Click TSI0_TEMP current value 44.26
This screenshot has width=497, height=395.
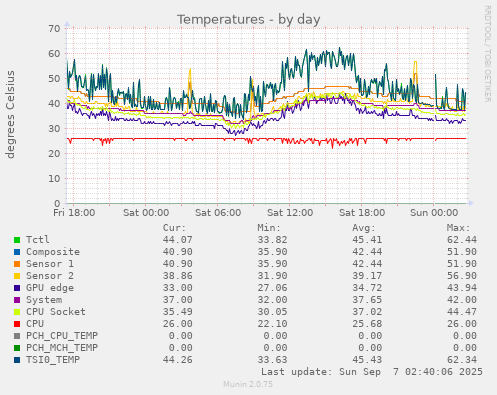coord(177,360)
